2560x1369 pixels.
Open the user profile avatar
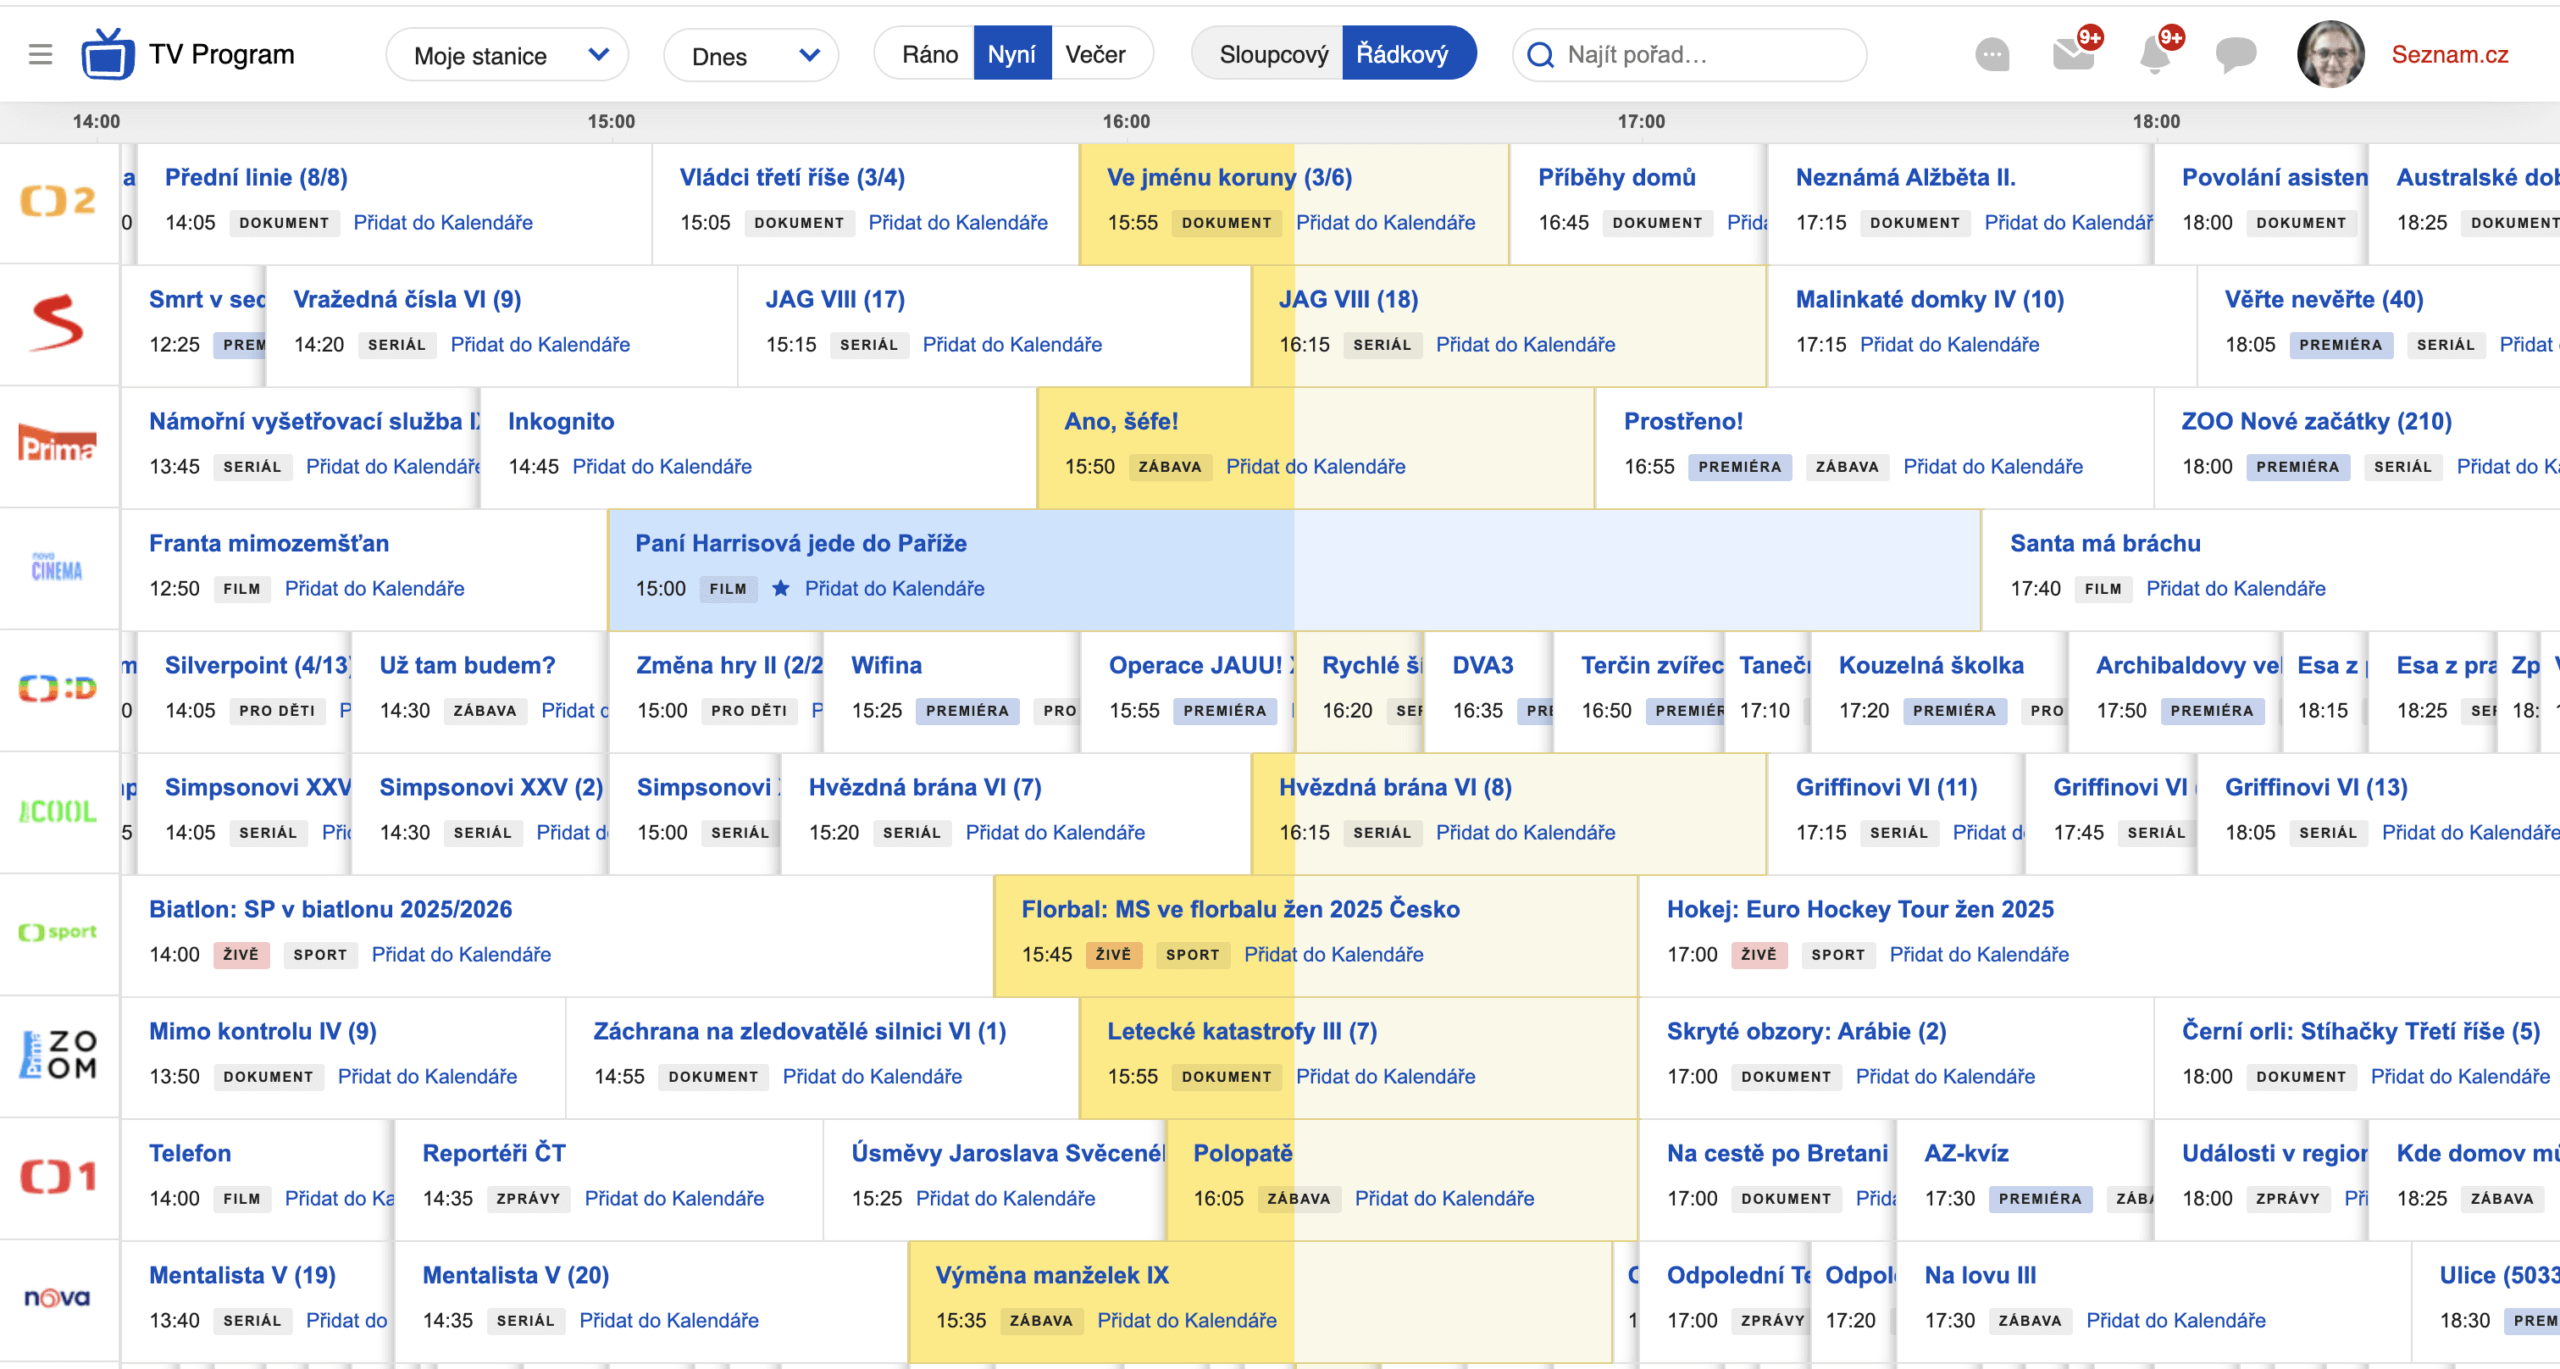(2330, 54)
